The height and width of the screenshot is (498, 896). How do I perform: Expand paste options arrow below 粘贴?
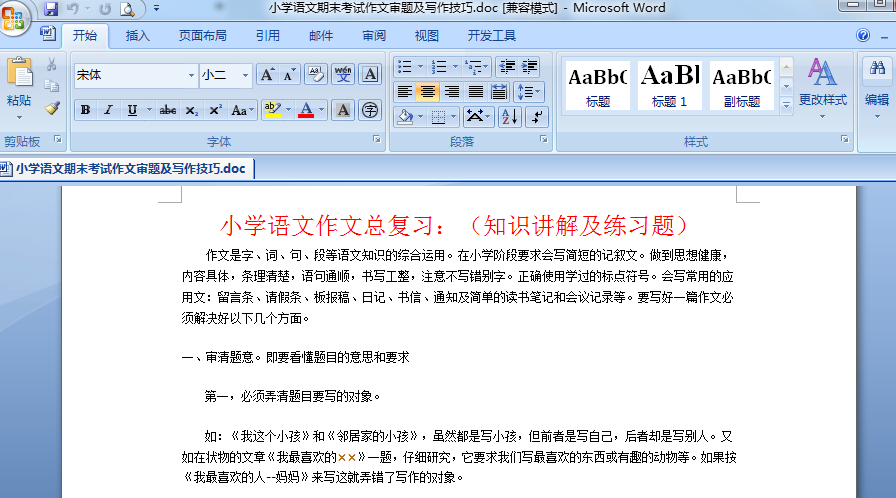tap(19, 118)
